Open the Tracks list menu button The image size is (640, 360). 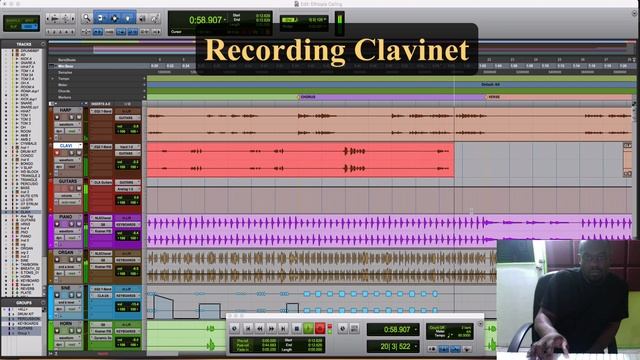[x=43, y=44]
